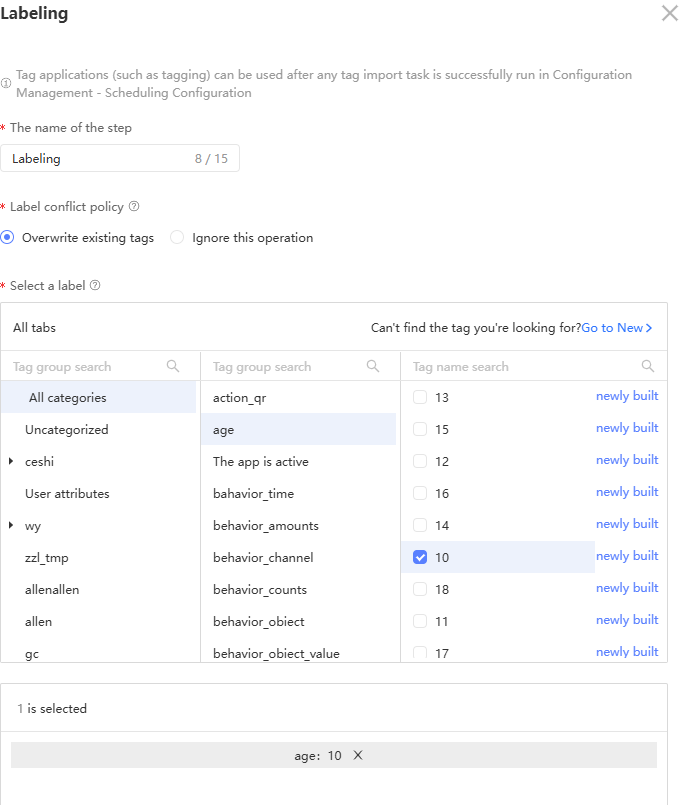Click help icon beside Select a label
This screenshot has height=805, width=685.
coord(95,285)
